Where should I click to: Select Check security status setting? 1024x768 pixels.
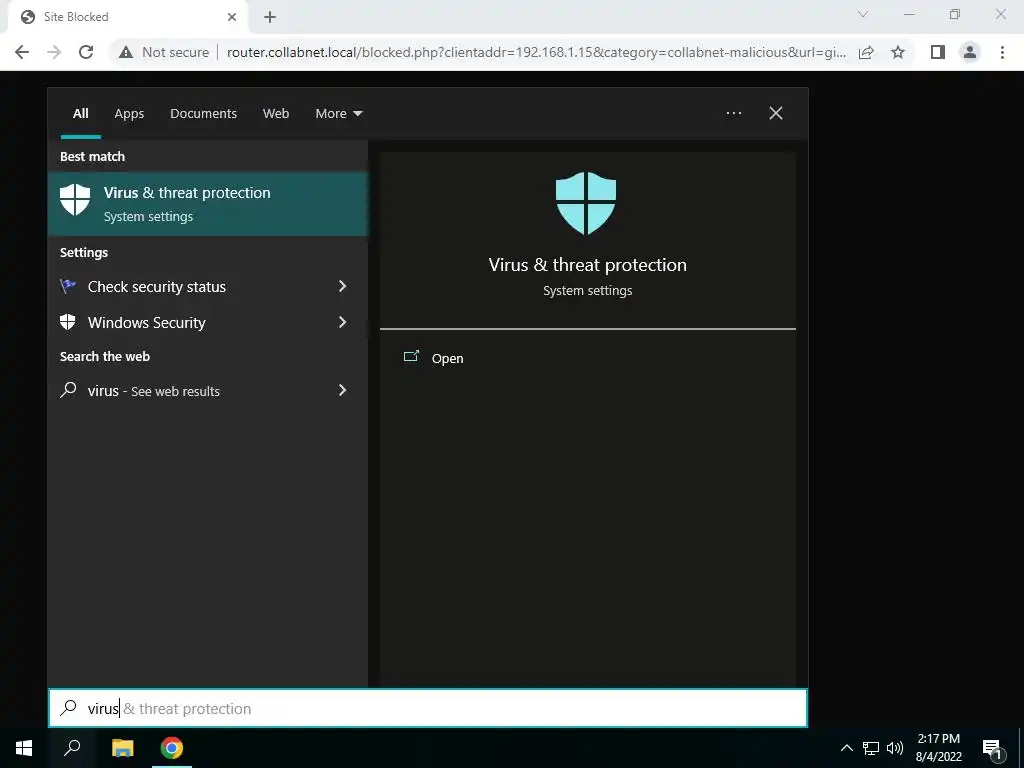[x=208, y=287]
